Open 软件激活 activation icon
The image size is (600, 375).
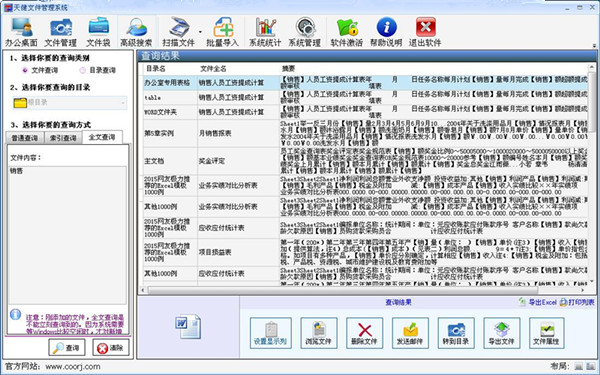pos(347,32)
